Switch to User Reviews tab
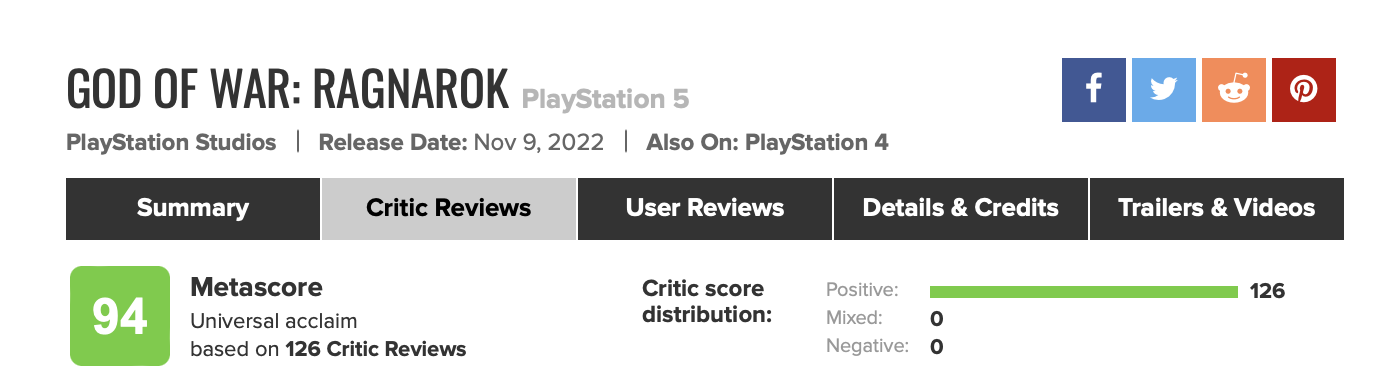The width and height of the screenshot is (1374, 378). (705, 209)
